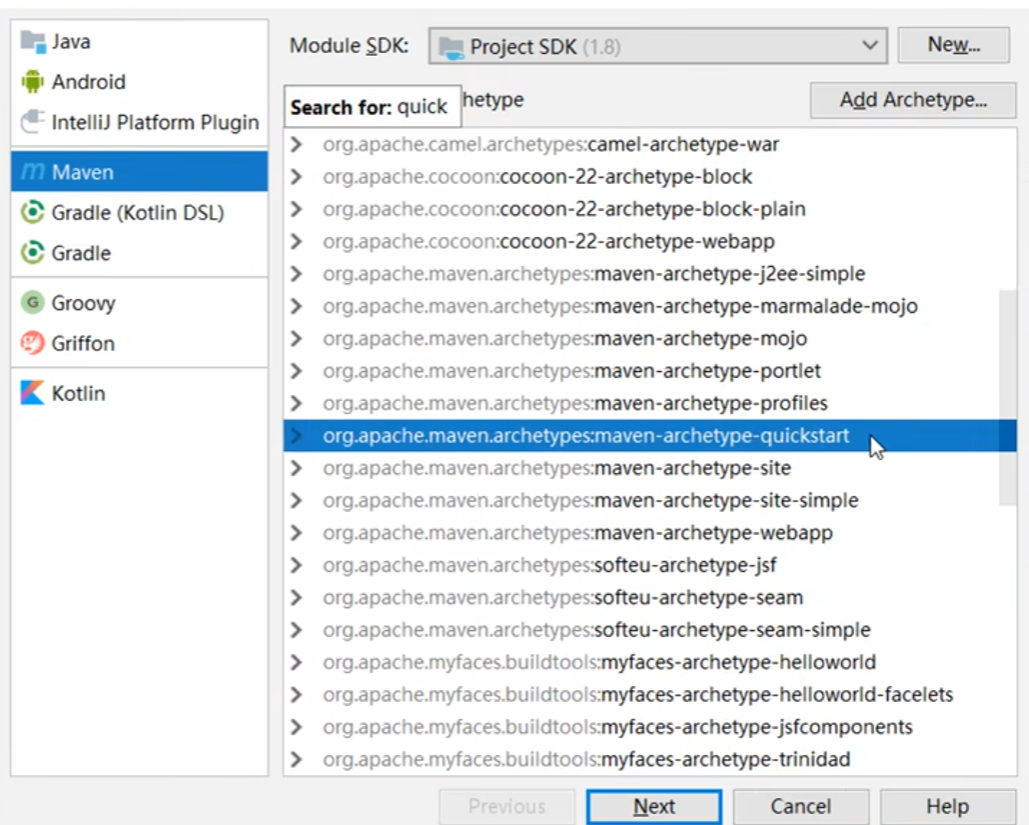Expand myfaces-archetype-jsfcomponents node
This screenshot has width=1029, height=825.
[x=297, y=727]
